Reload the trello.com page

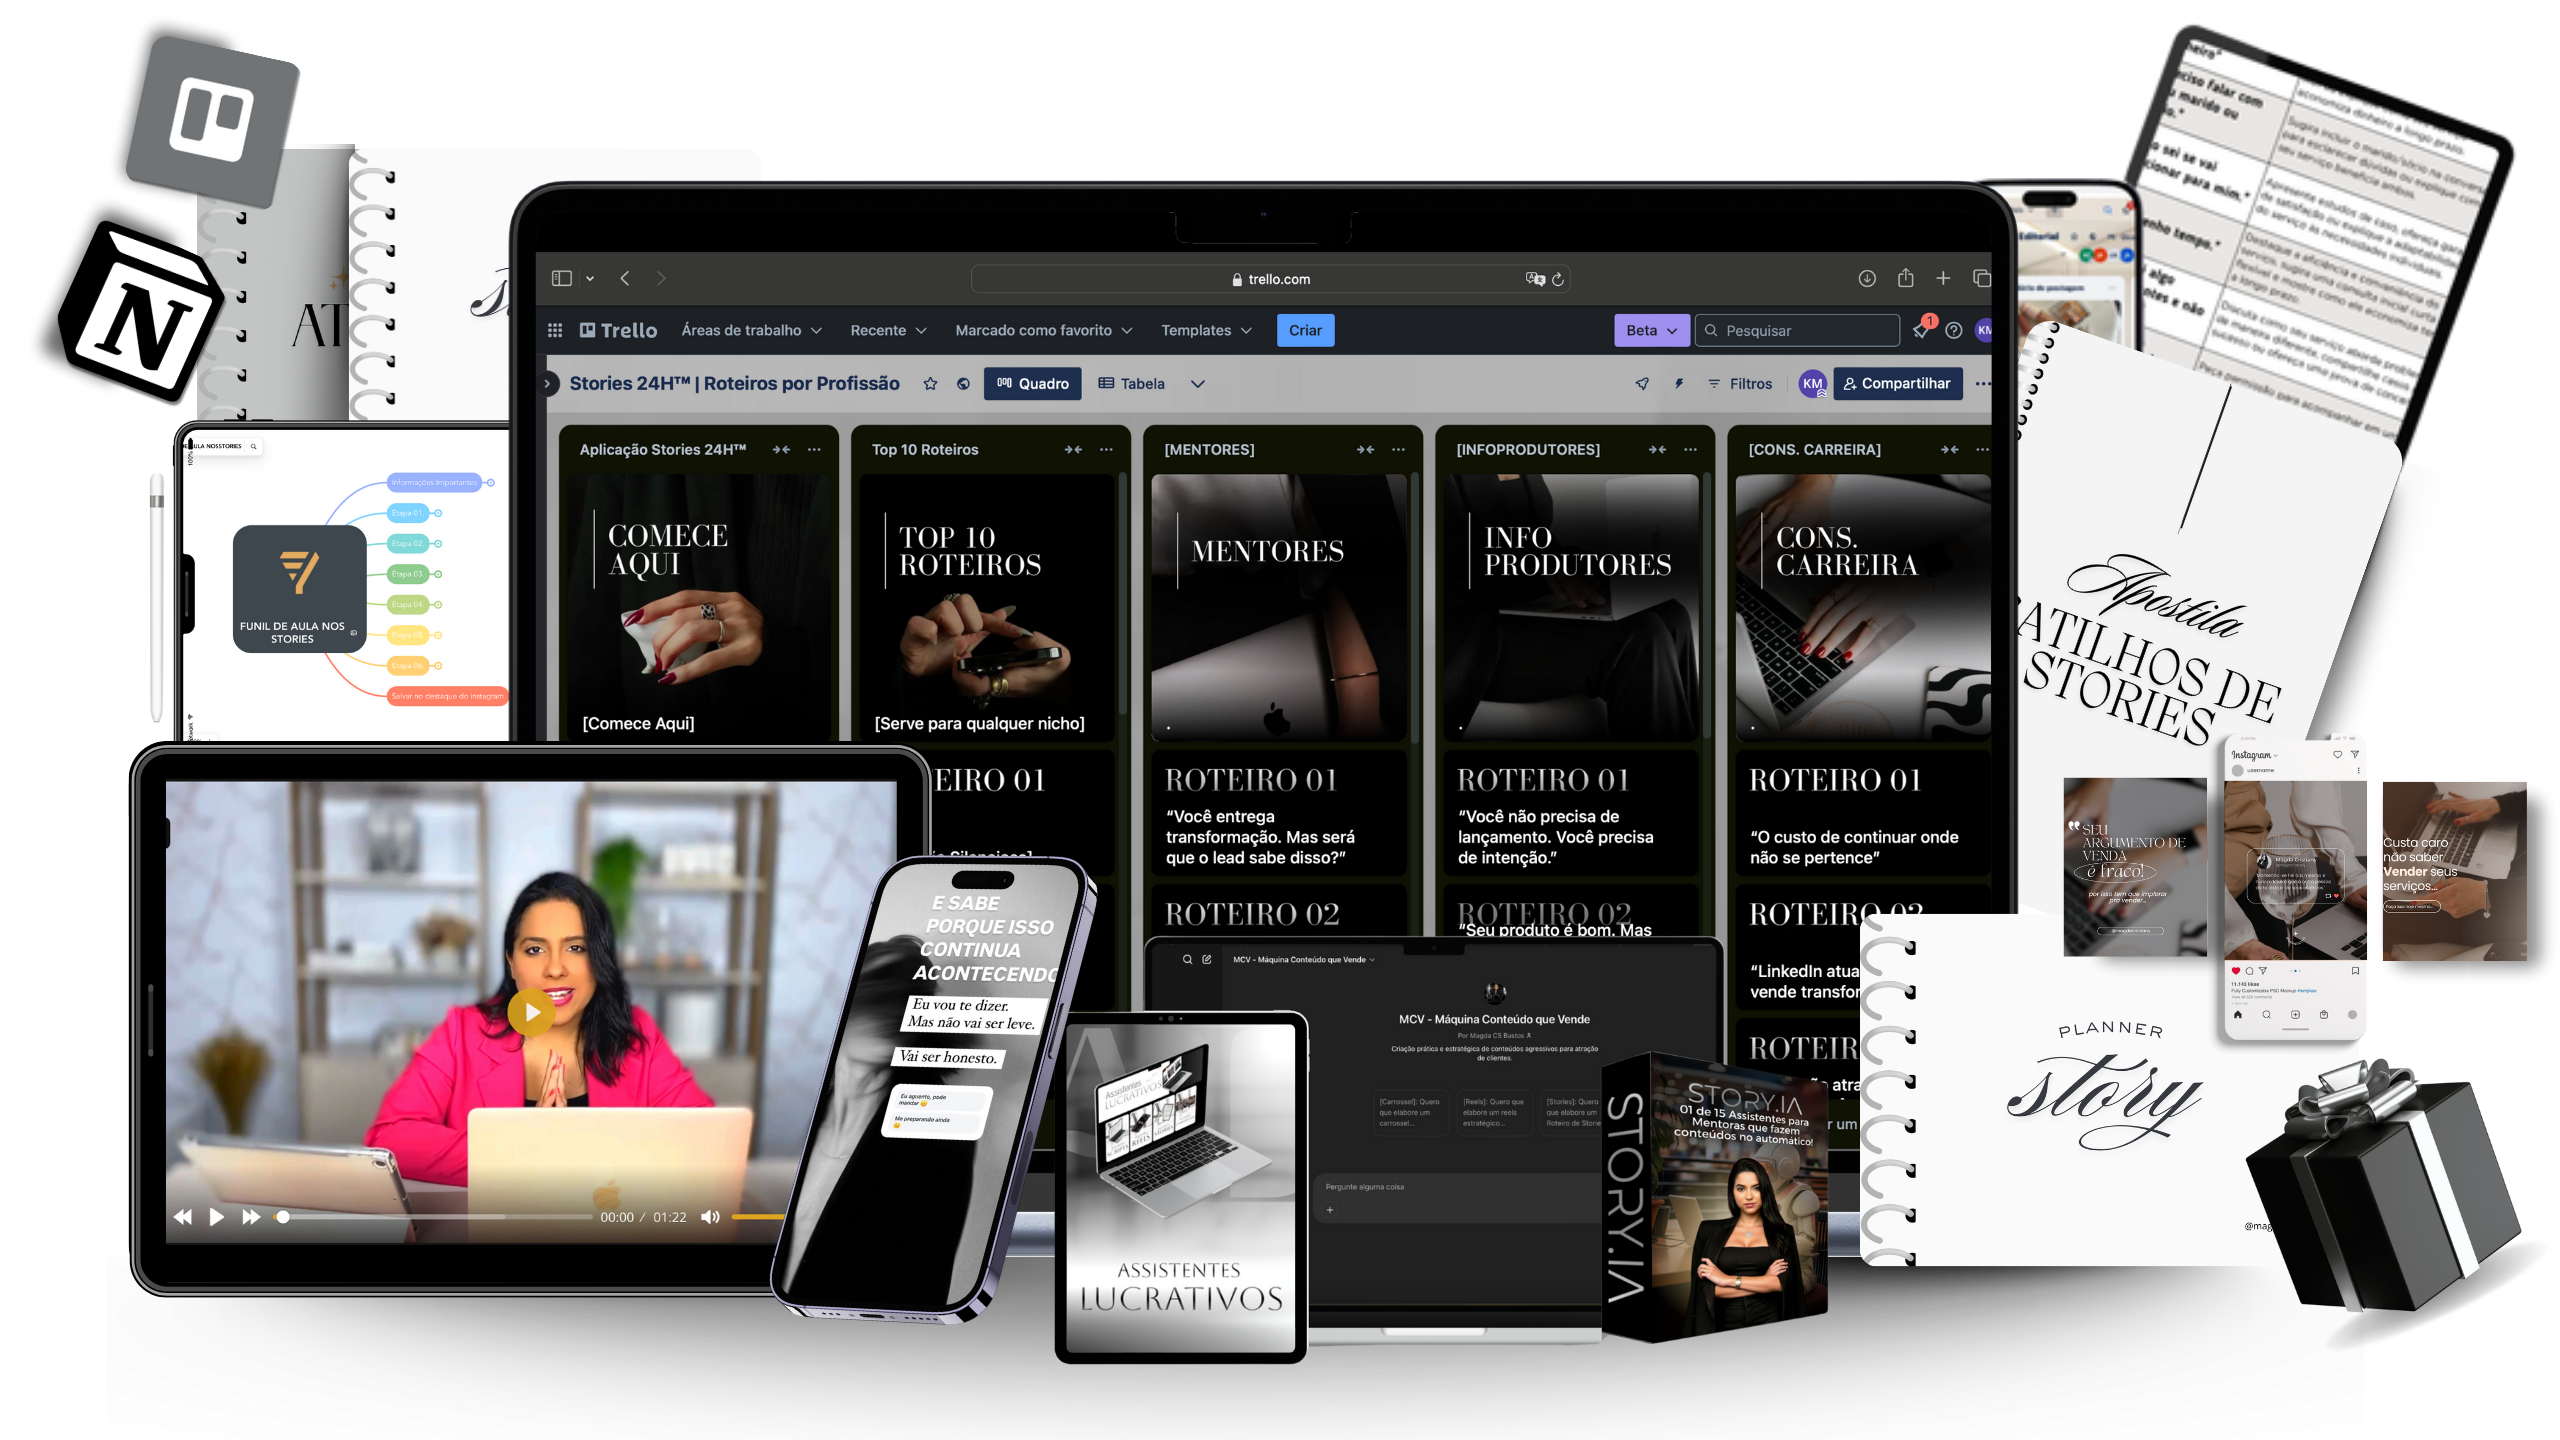(1557, 279)
